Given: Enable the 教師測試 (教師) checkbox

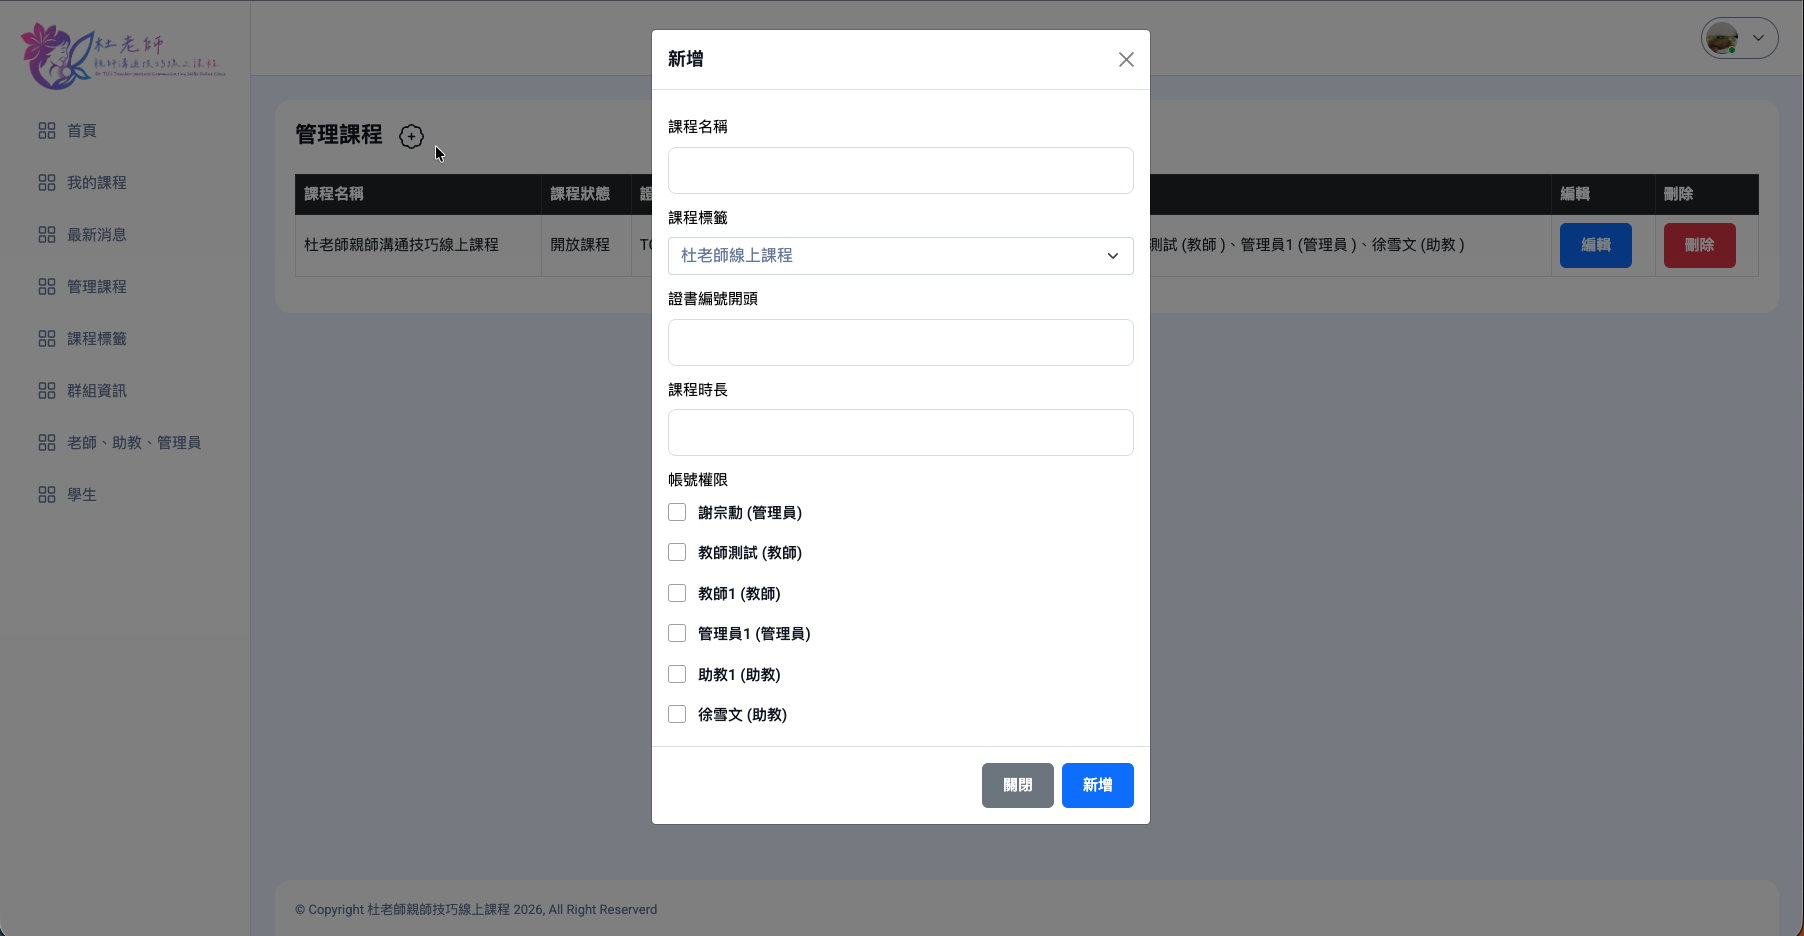Looking at the screenshot, I should [x=677, y=553].
